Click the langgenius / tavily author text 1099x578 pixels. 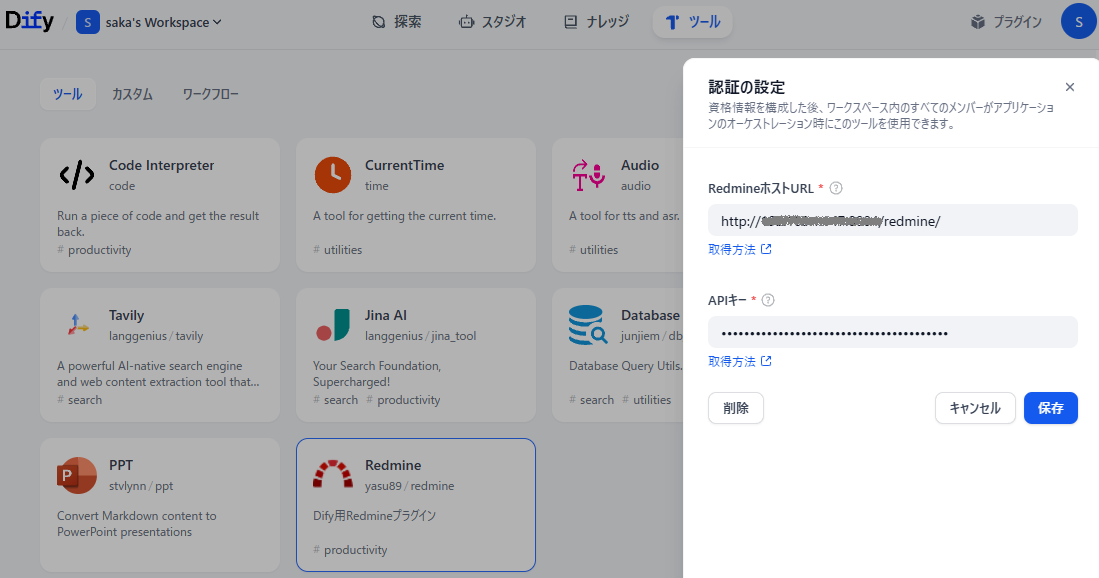(156, 336)
